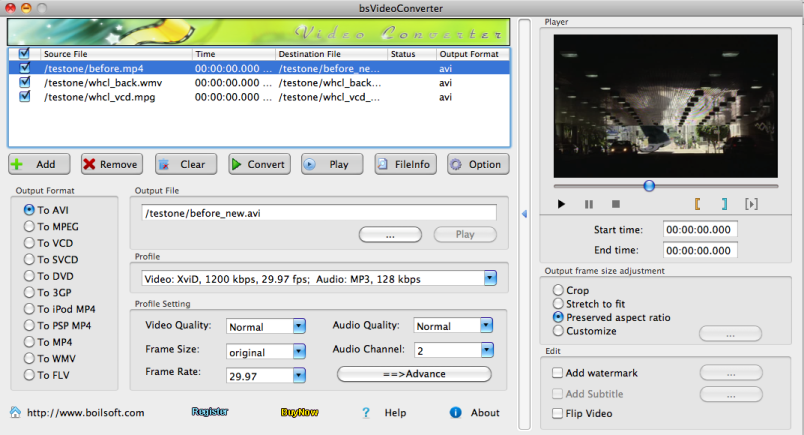The width and height of the screenshot is (804, 435).
Task: Click the Add file button
Action: 39,165
